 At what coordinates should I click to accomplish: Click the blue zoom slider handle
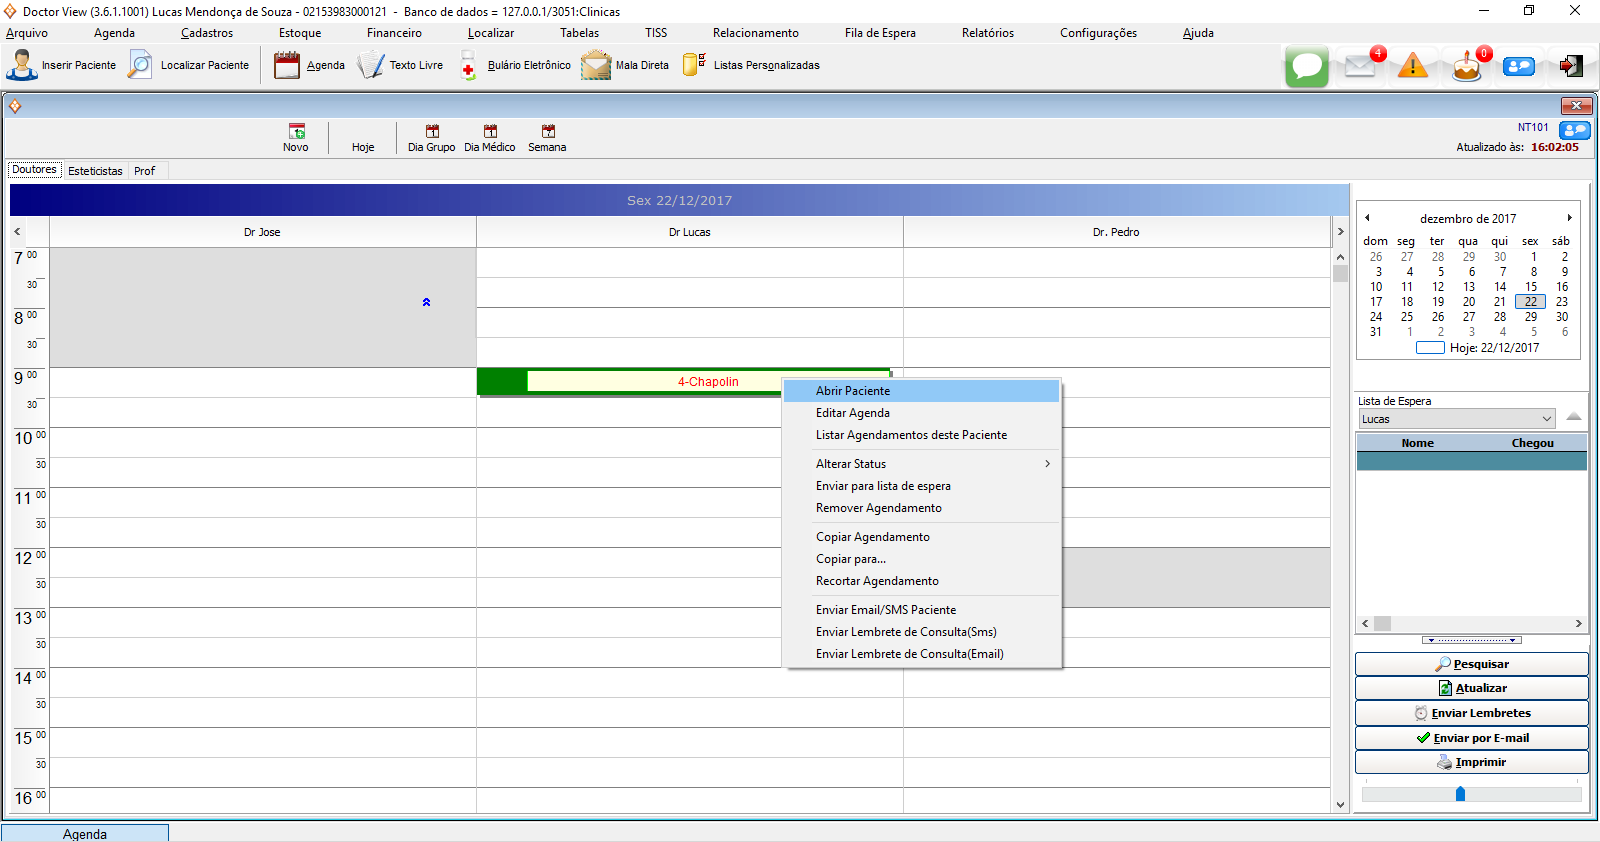pyautogui.click(x=1460, y=794)
